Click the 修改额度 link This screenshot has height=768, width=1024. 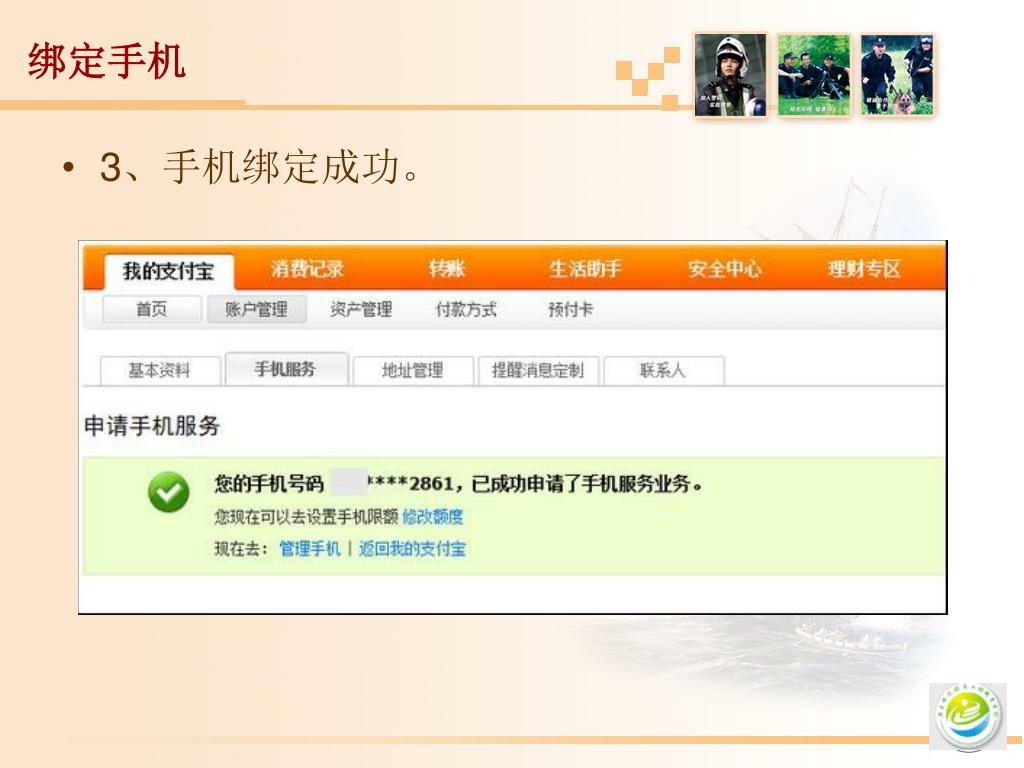click(x=433, y=517)
